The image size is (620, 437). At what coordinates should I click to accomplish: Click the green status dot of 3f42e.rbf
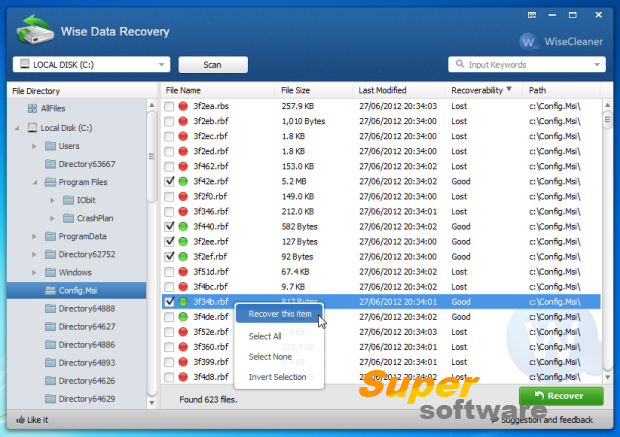(183, 181)
